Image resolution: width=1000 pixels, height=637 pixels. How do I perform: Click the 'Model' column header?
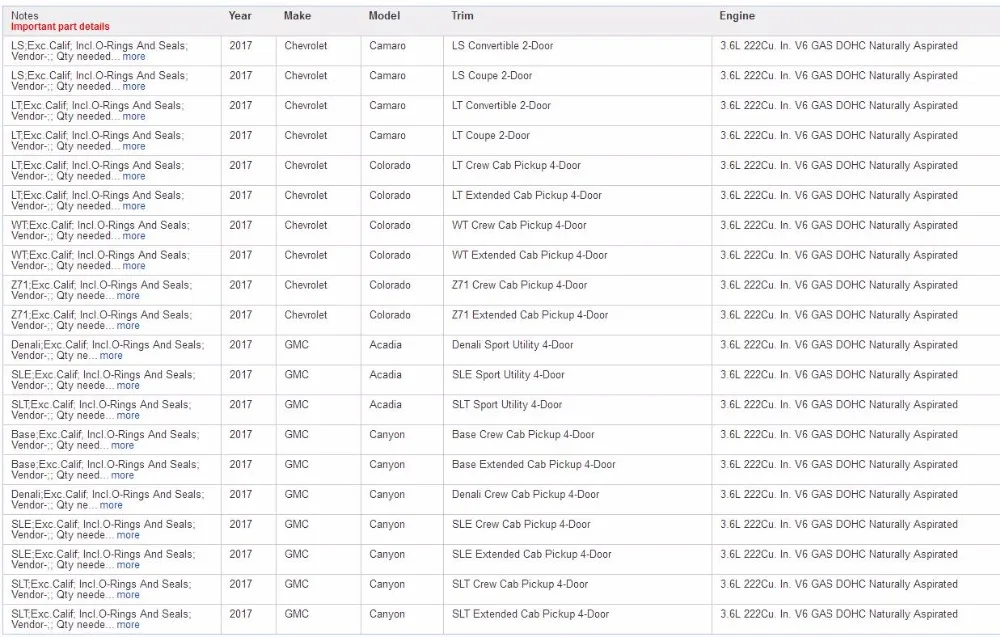[x=385, y=16]
